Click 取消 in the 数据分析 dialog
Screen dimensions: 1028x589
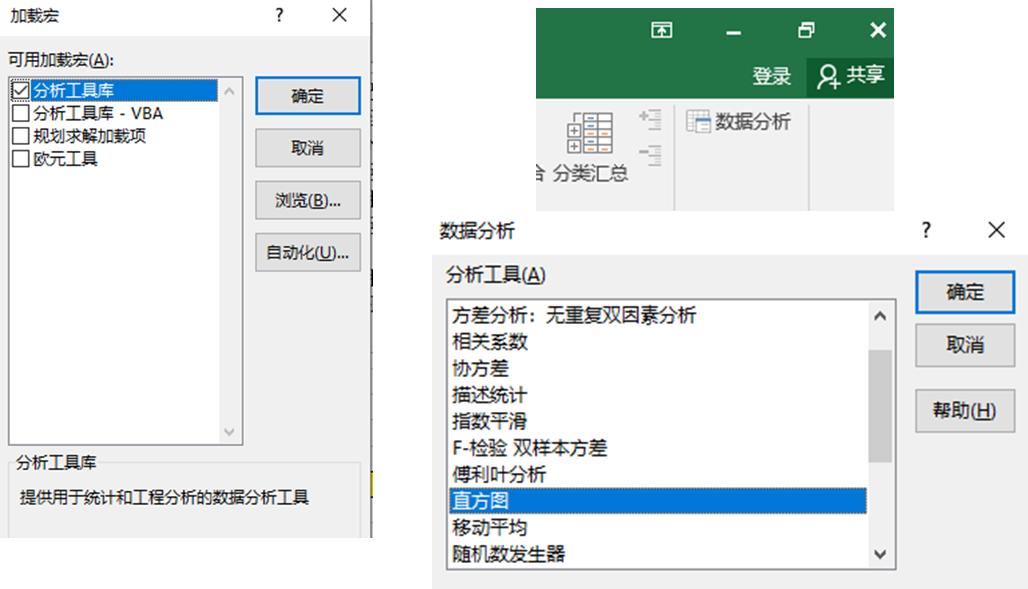[965, 345]
